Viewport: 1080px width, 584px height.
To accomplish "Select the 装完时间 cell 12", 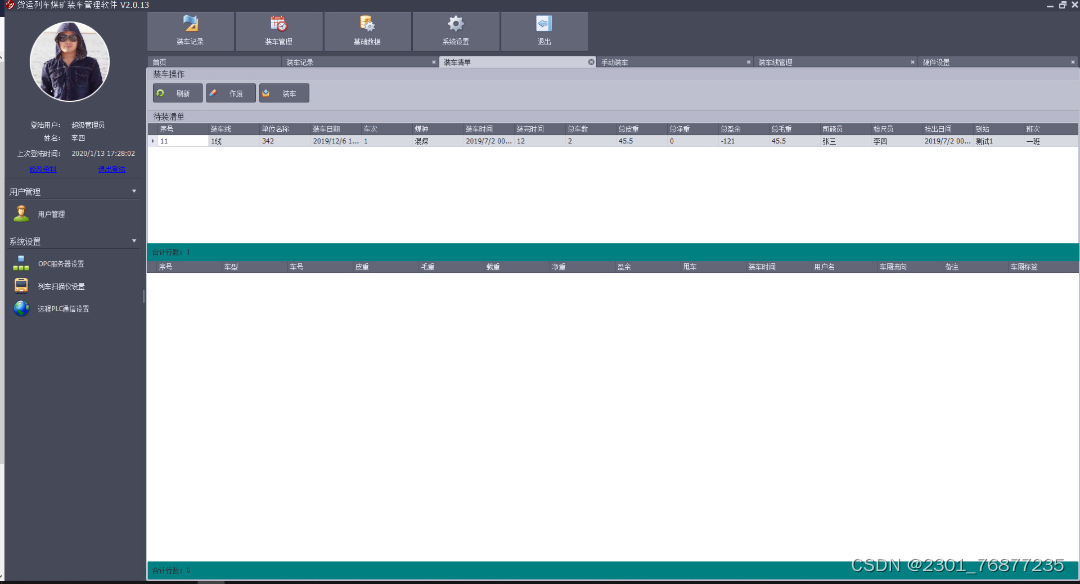I will pyautogui.click(x=539, y=141).
